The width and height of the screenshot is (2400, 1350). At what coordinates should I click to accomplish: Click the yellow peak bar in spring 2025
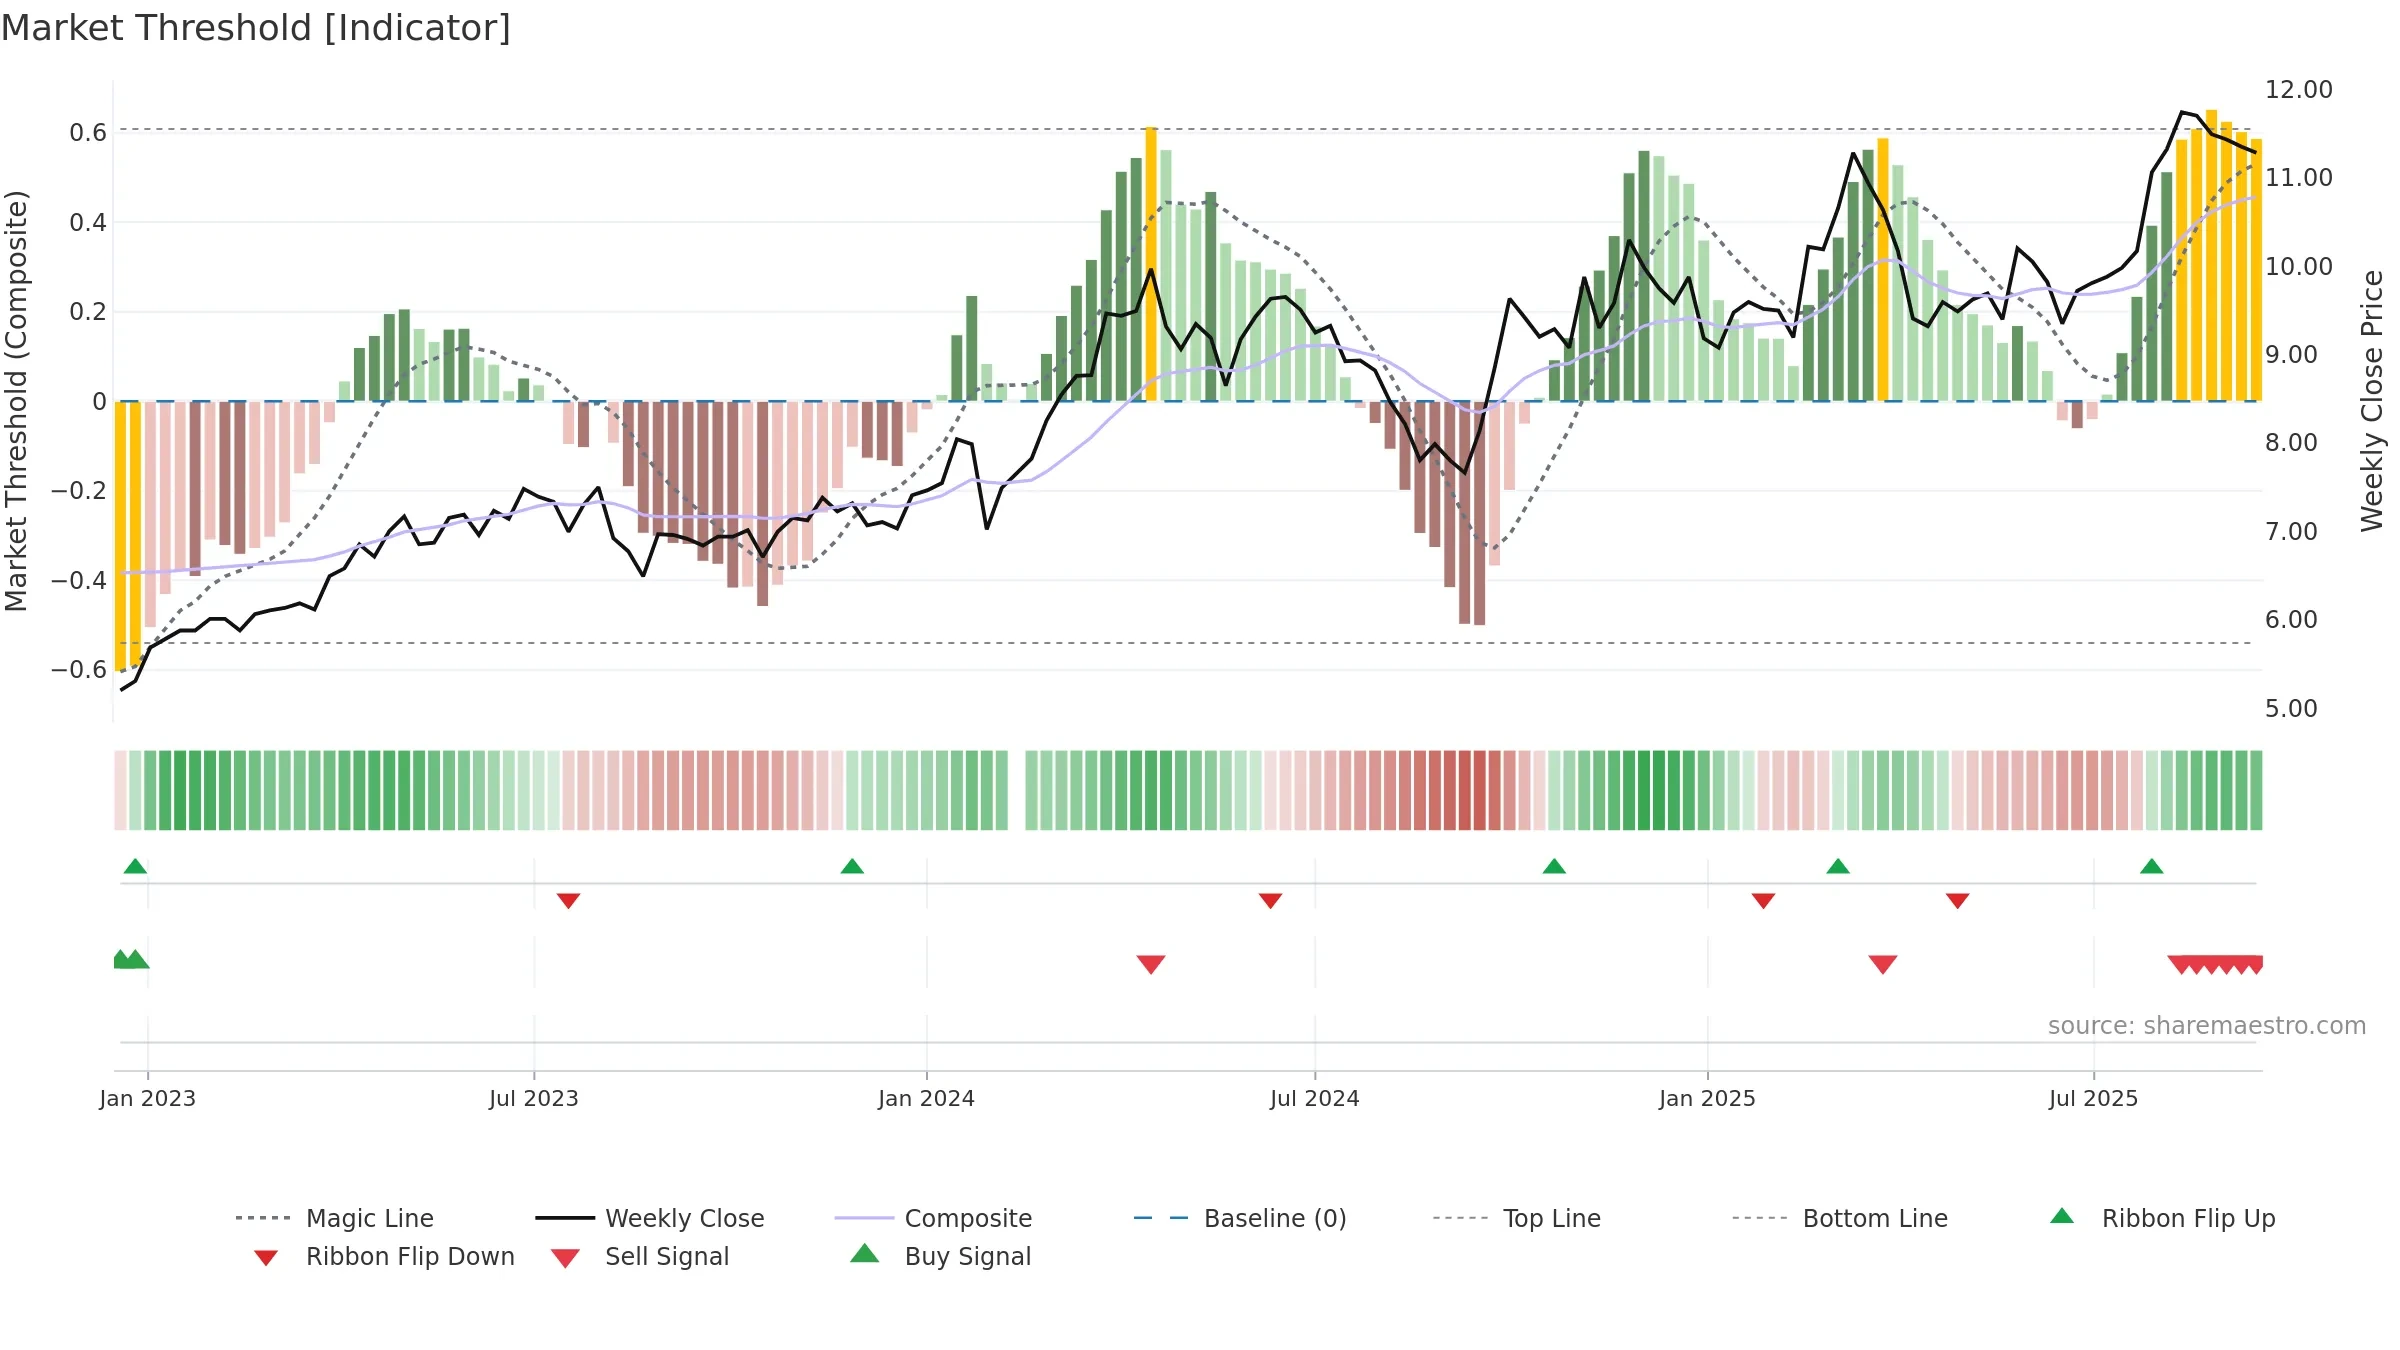[x=1883, y=270]
